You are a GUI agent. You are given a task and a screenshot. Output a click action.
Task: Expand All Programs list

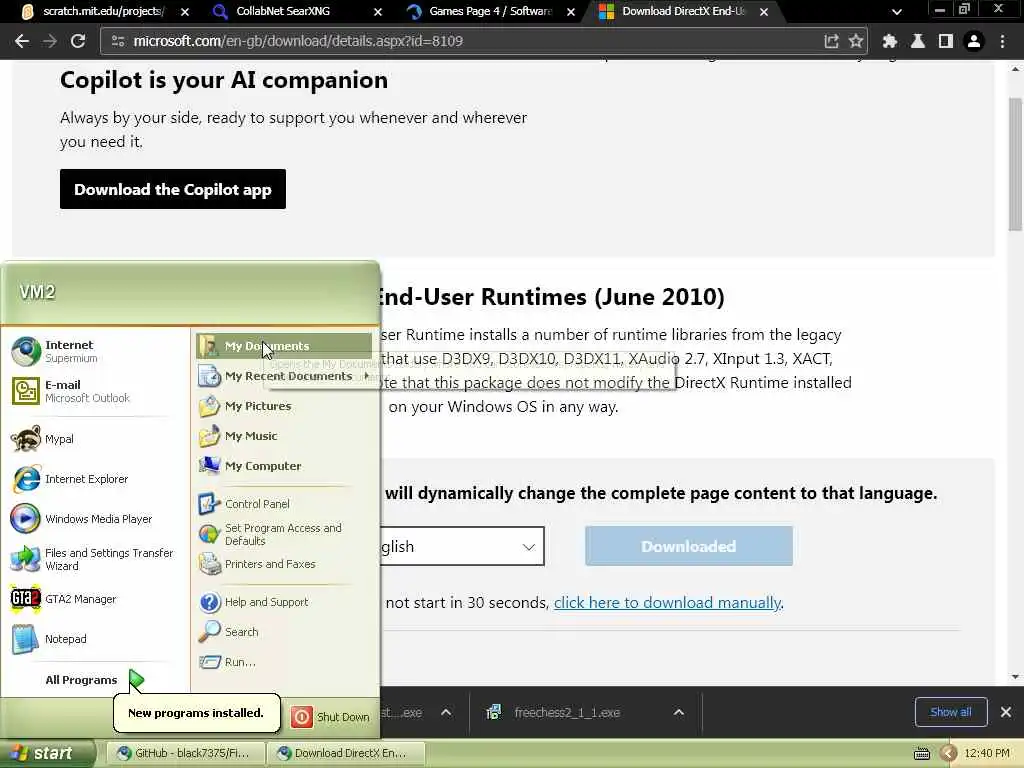pos(94,680)
